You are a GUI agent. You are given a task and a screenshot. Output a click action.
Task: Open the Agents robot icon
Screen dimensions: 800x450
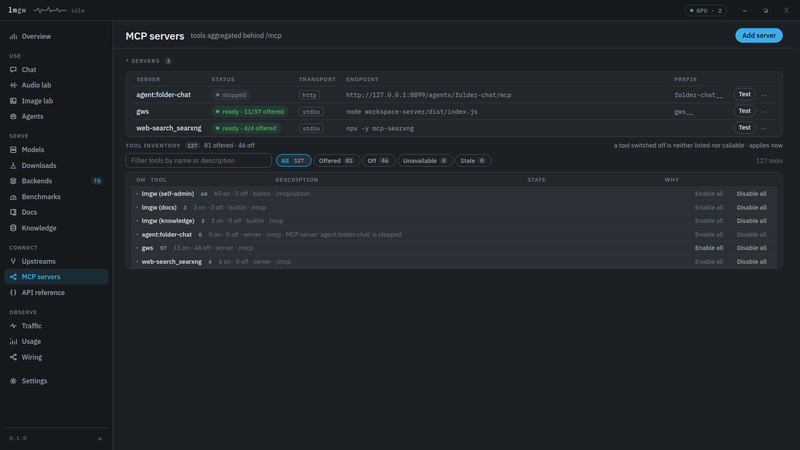pyautogui.click(x=13, y=116)
